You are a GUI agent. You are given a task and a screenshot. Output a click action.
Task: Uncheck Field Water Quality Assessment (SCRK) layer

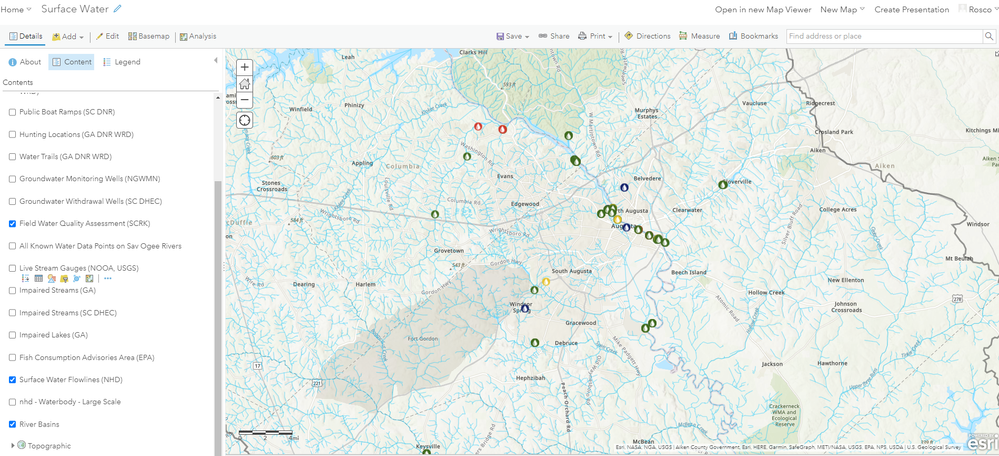tap(12, 224)
